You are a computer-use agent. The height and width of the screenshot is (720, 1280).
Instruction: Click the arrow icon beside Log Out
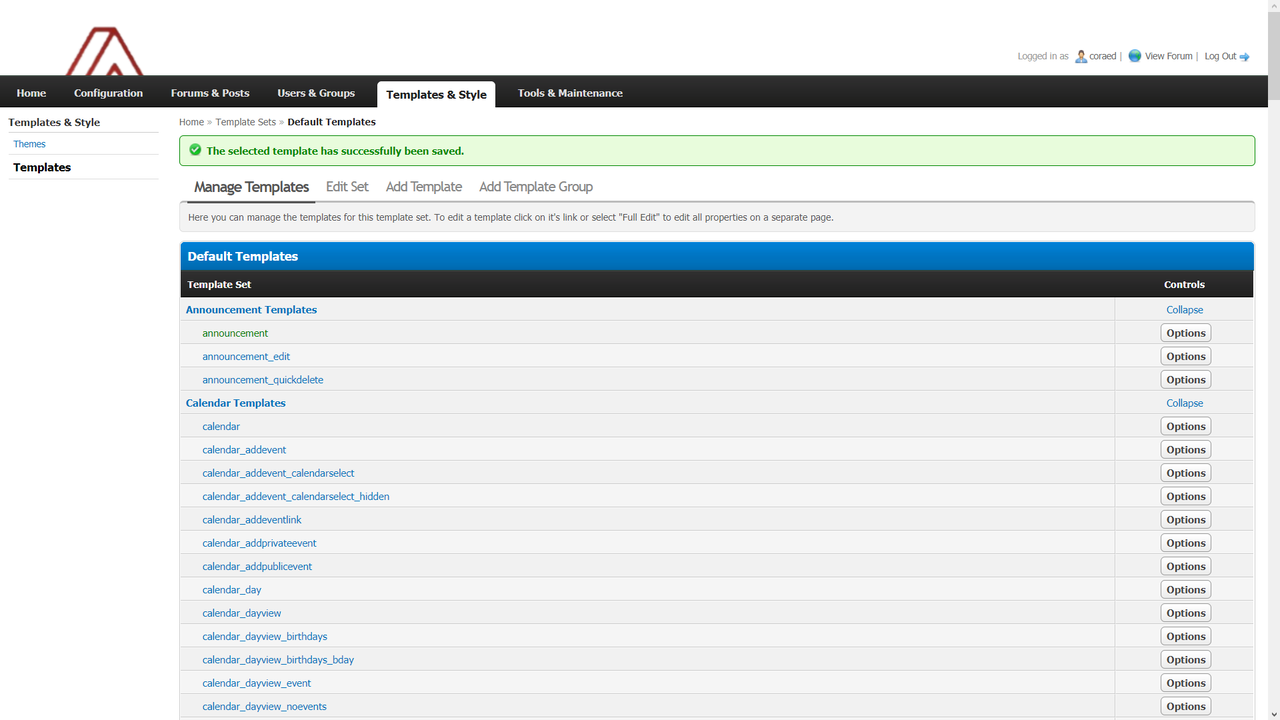(x=1245, y=57)
